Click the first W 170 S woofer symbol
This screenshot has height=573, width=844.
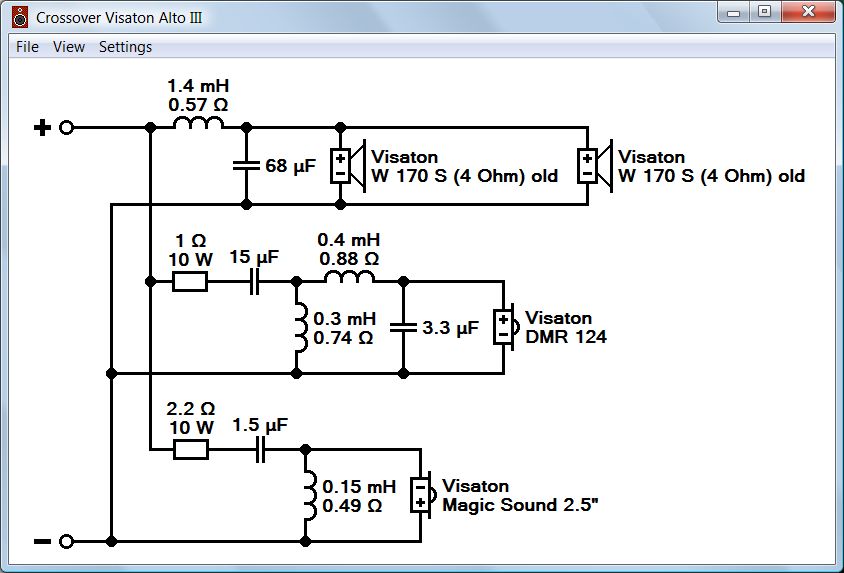coord(348,166)
